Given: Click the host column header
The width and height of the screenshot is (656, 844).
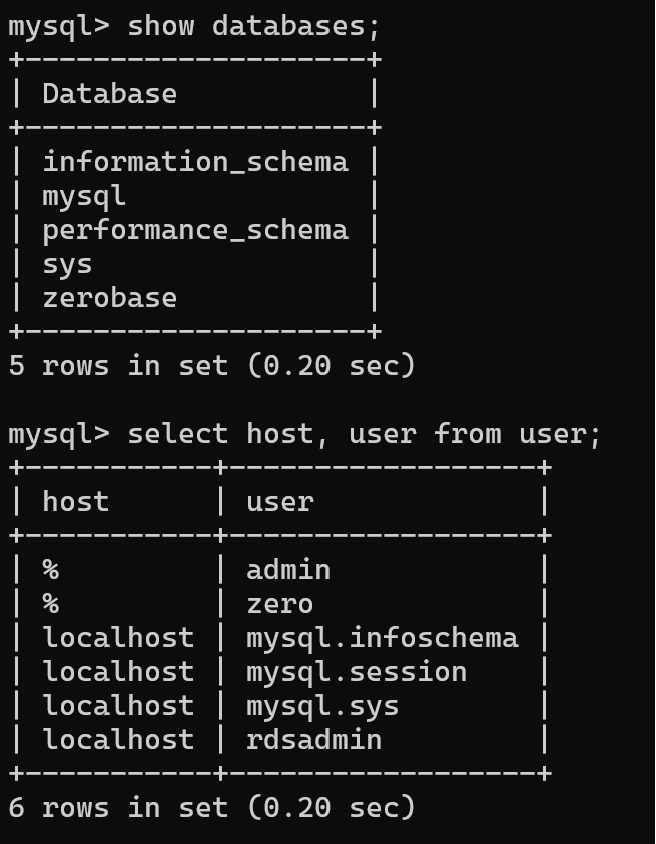Looking at the screenshot, I should pyautogui.click(x=75, y=502).
